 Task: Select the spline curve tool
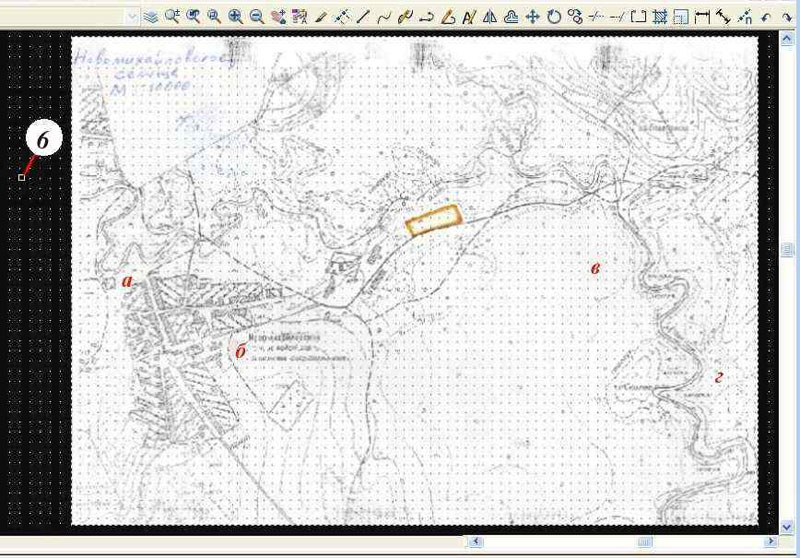(384, 17)
